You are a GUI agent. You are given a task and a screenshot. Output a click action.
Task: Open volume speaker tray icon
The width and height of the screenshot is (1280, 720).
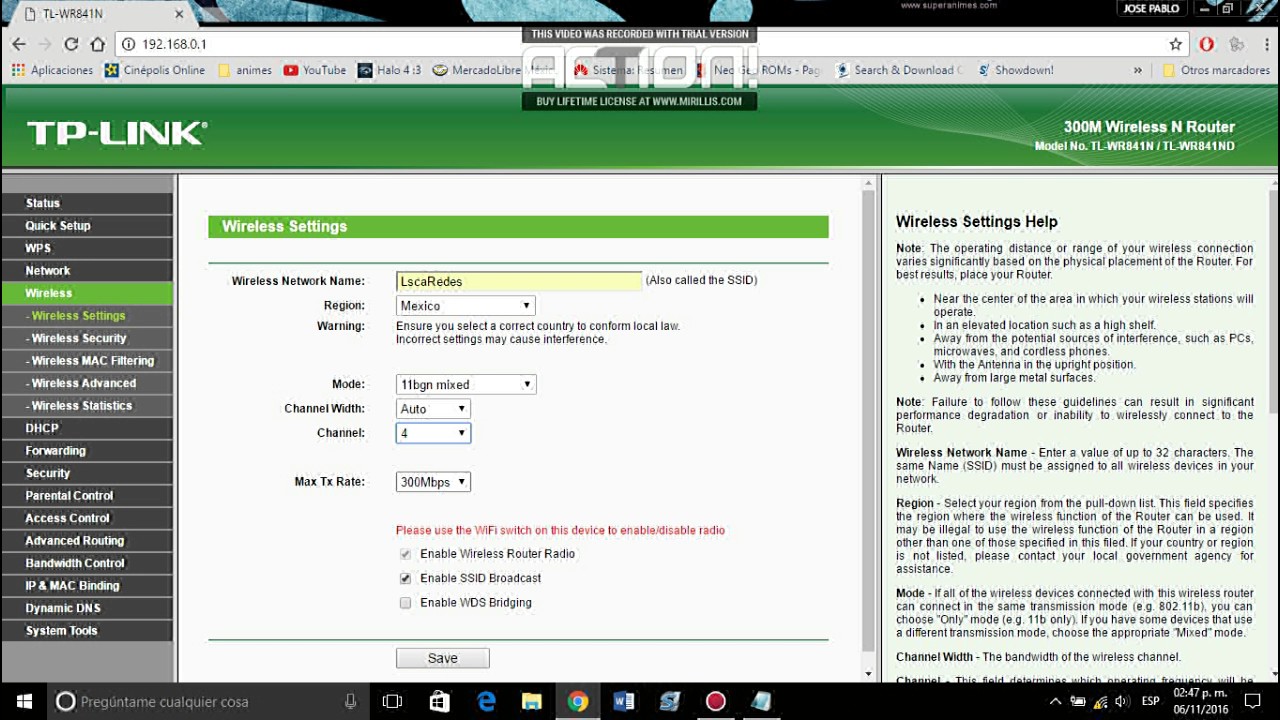point(1122,701)
